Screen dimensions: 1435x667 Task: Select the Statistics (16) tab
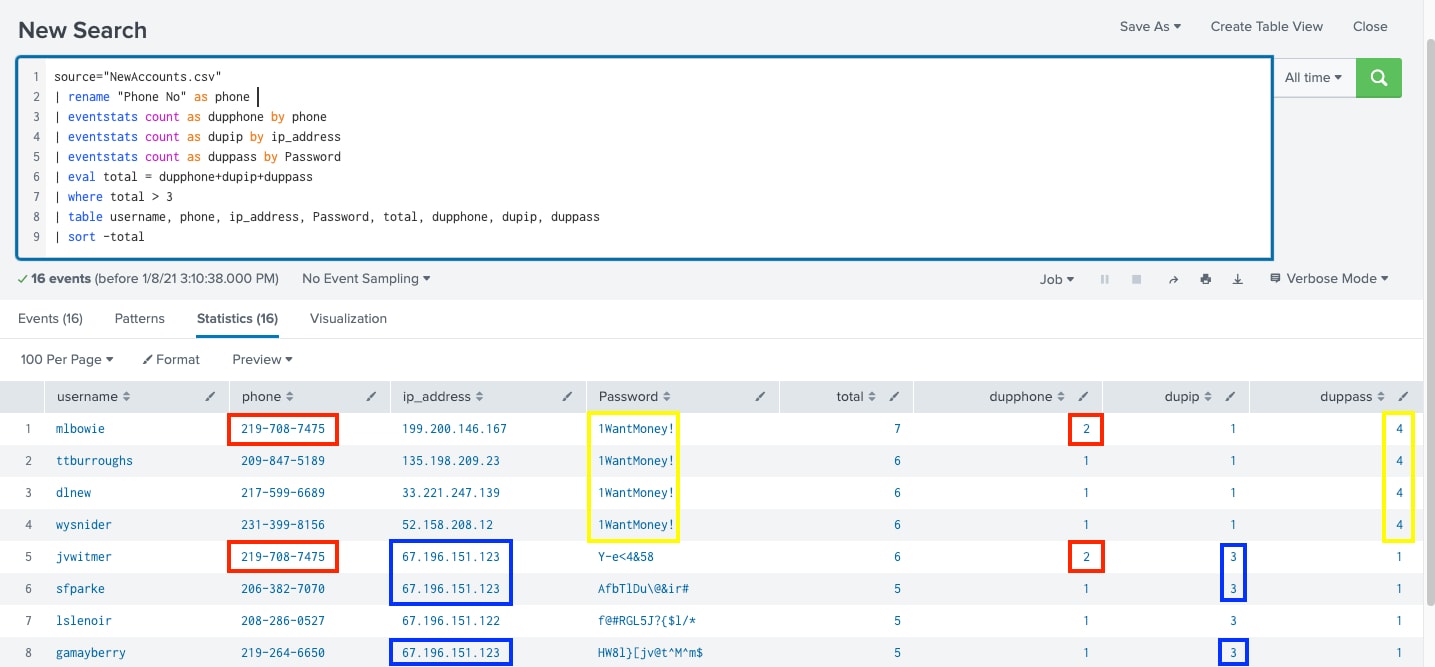coord(237,319)
